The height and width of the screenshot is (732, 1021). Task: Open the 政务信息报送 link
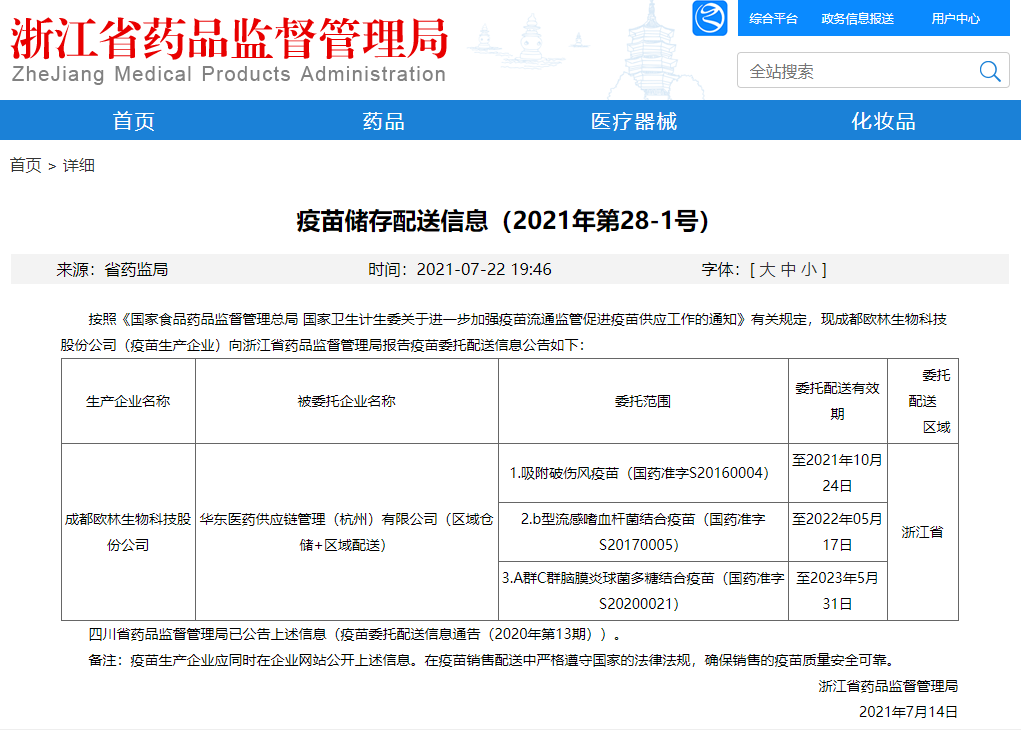pyautogui.click(x=857, y=18)
